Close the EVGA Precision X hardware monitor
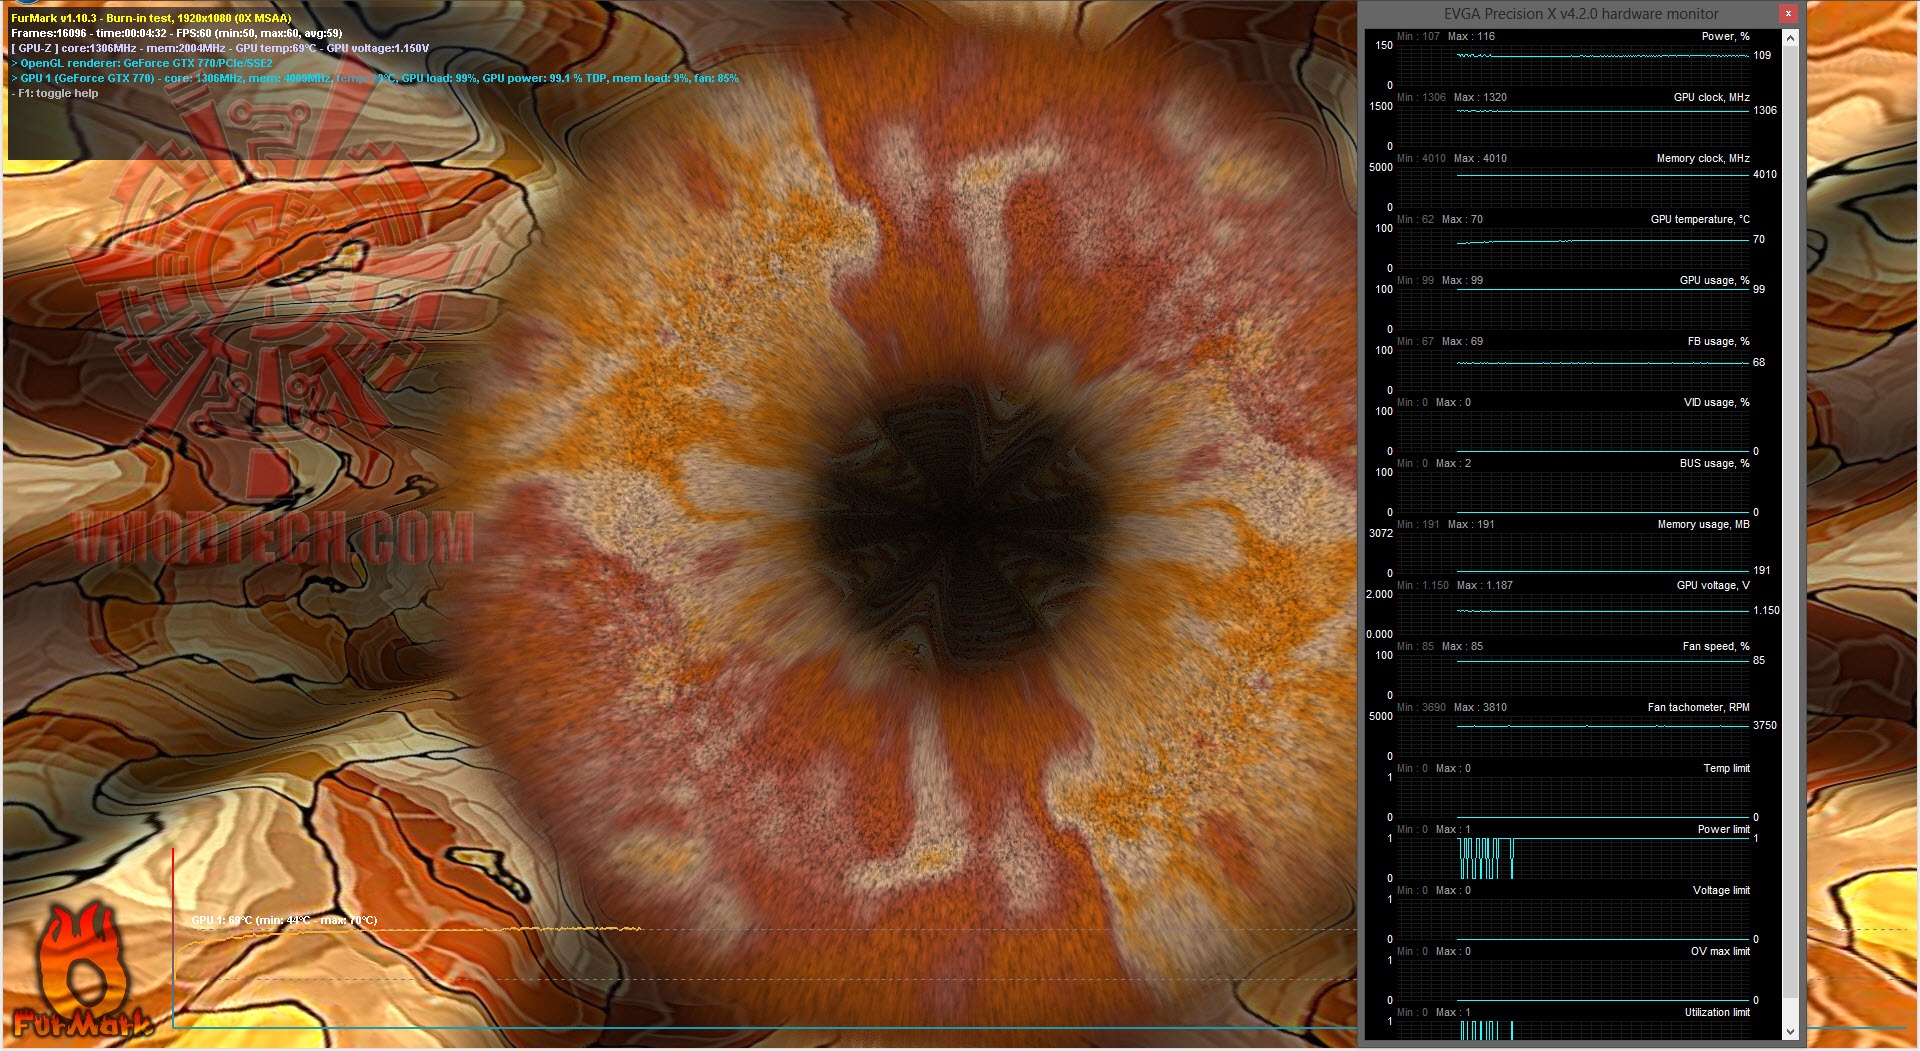1920x1051 pixels. [x=1788, y=14]
